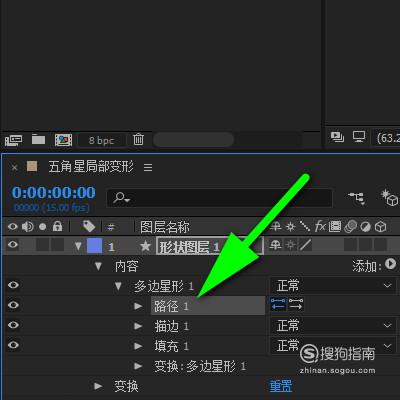400x400 pixels.
Task: Click the lock column header icon
Action: coord(57,226)
